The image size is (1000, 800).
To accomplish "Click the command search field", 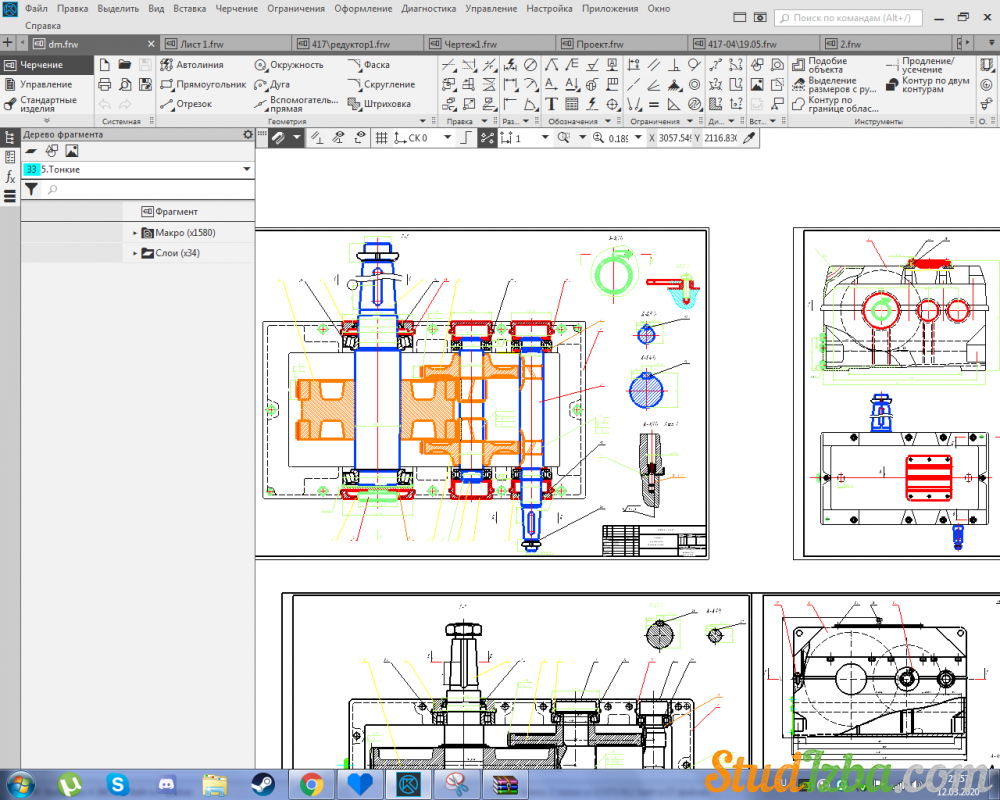I will tap(850, 18).
